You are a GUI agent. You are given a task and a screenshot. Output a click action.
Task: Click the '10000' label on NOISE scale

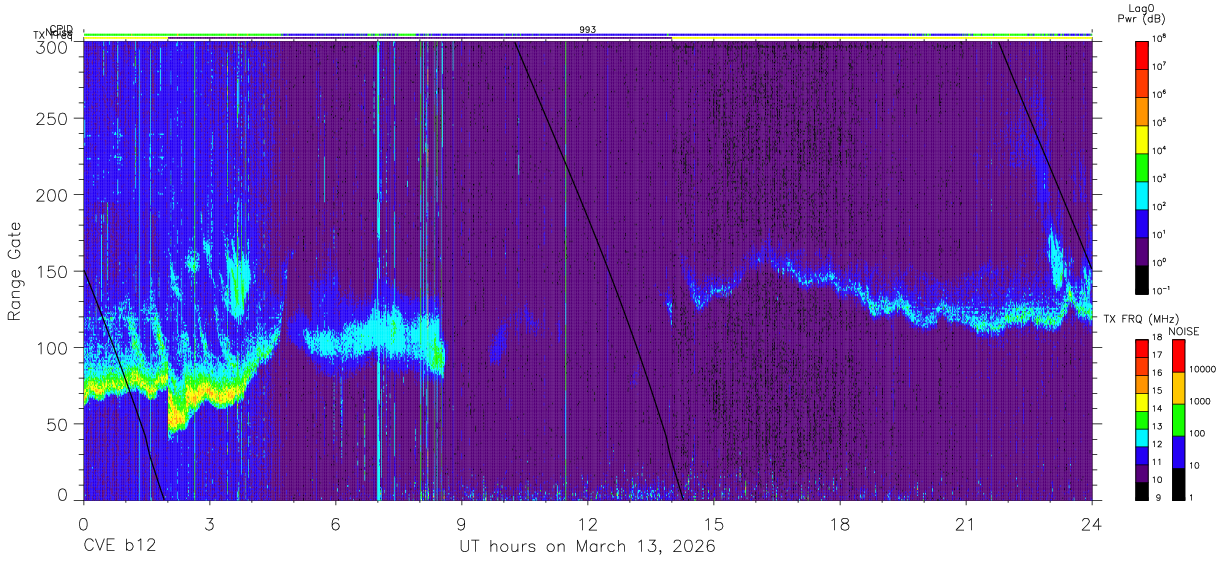[x=1203, y=370]
